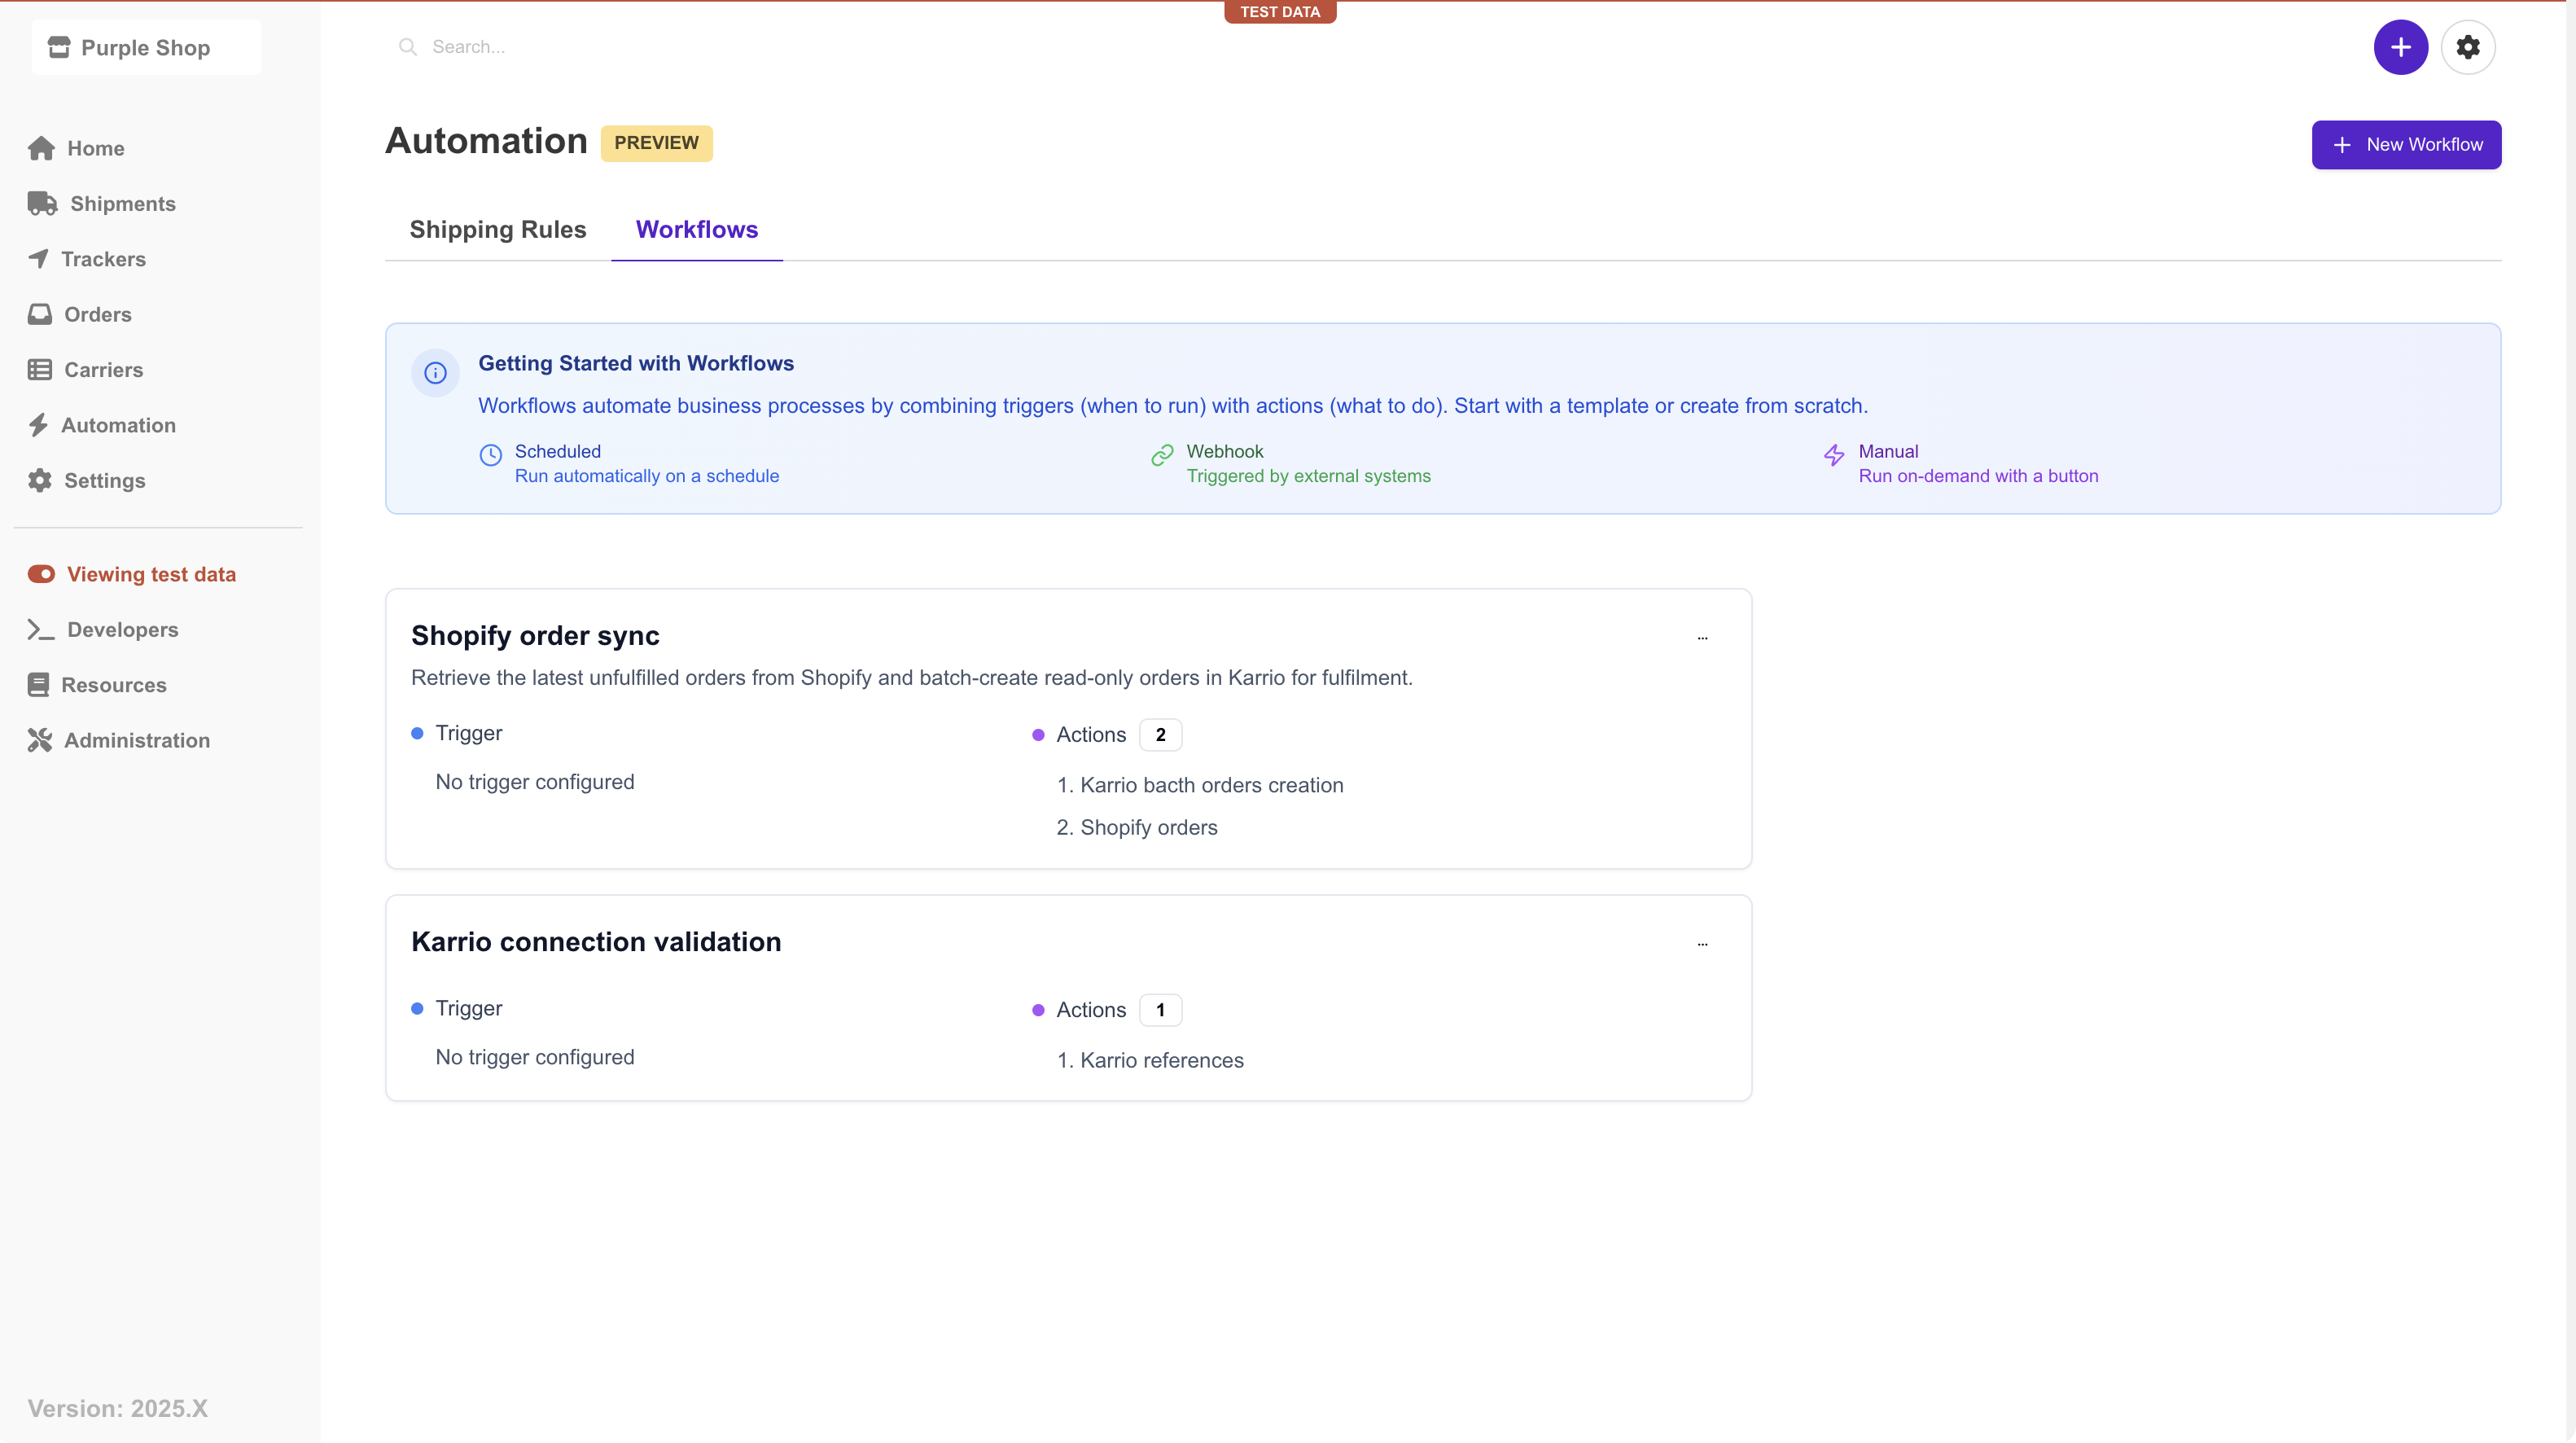Open the Shopify order sync options menu

click(1702, 638)
